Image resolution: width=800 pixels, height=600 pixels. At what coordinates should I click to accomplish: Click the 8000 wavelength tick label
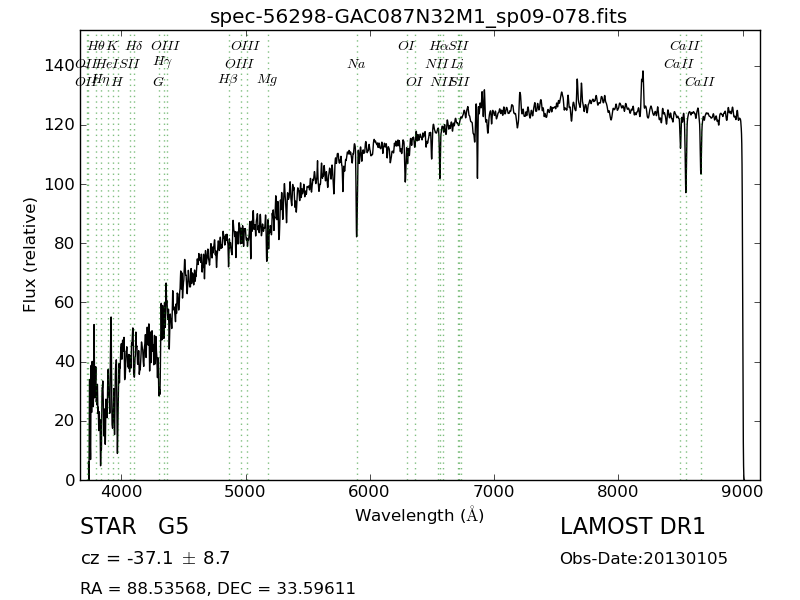[618, 492]
